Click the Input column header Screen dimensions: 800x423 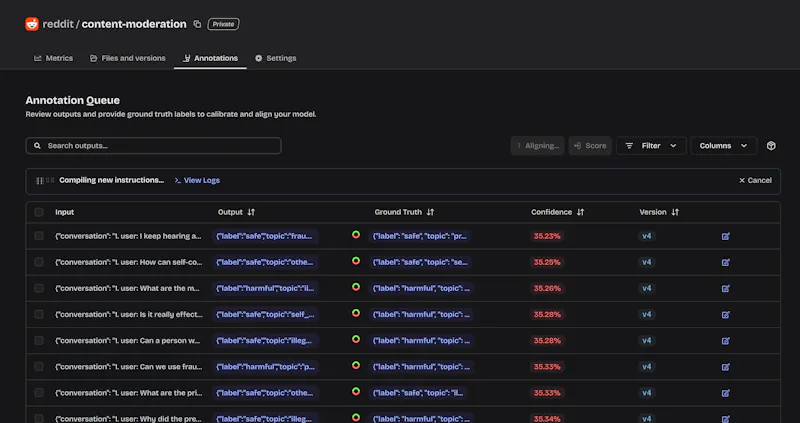[64, 212]
